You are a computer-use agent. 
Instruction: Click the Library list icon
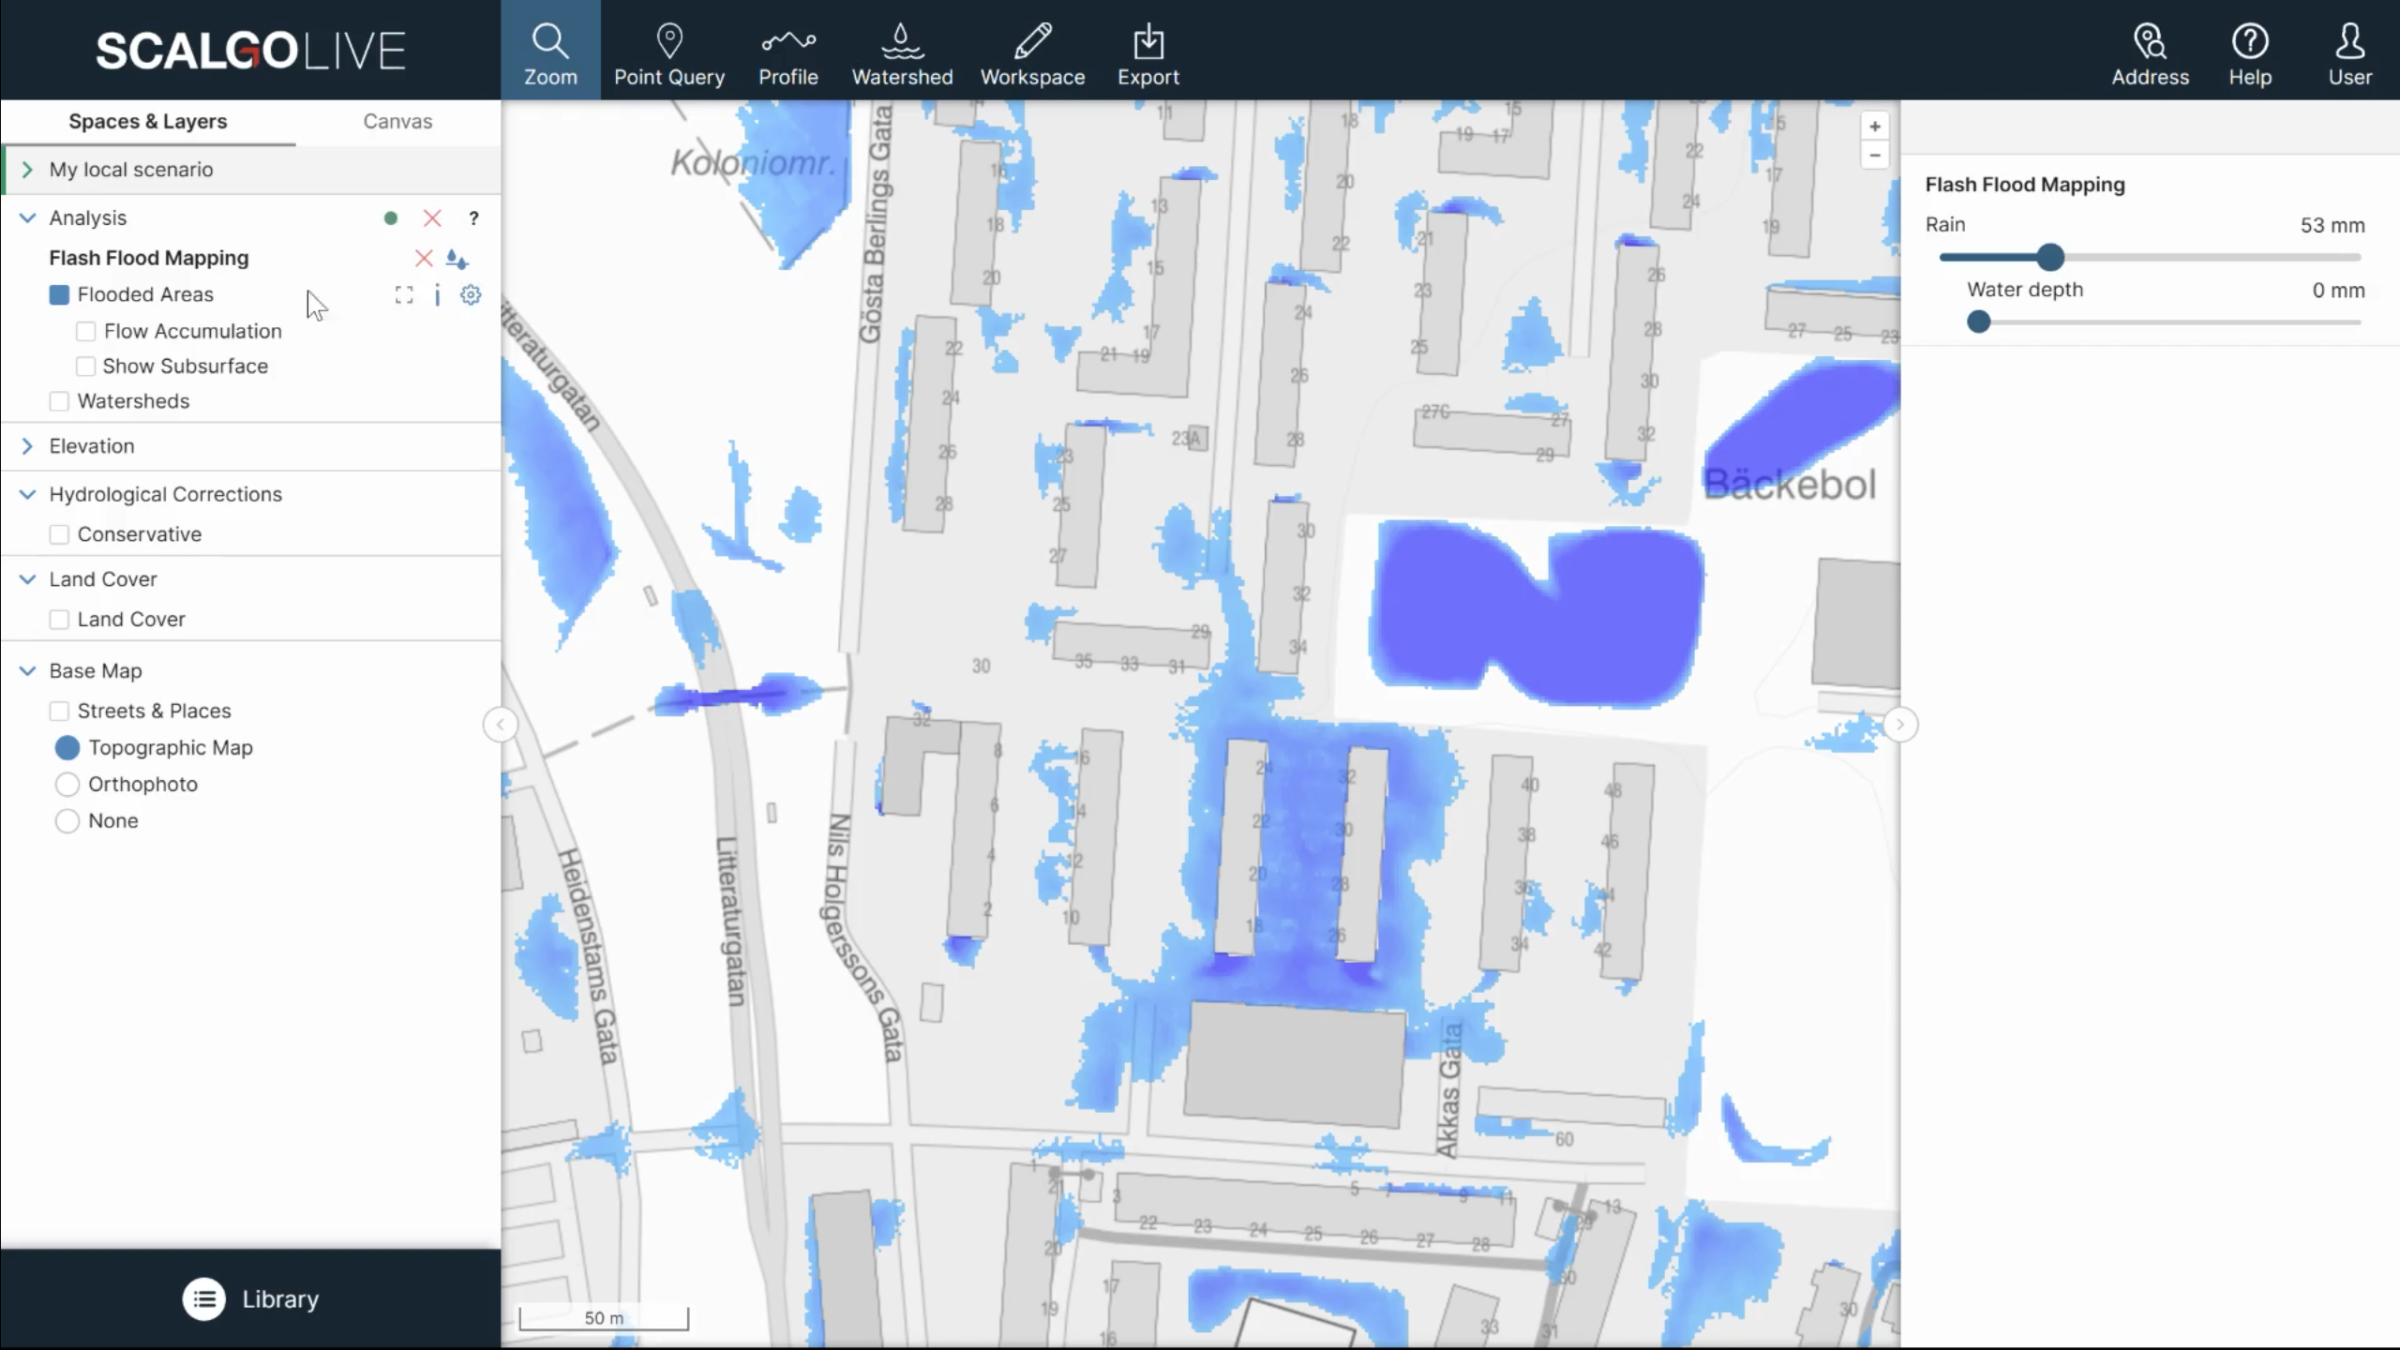click(204, 1299)
